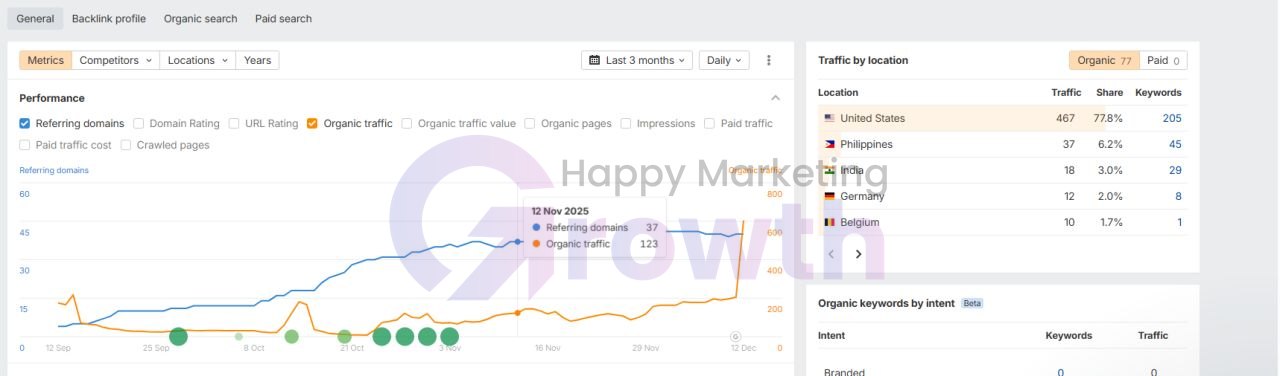Collapse the Performance section chevron
Screen dimensions: 1280x376
[x=775, y=98]
